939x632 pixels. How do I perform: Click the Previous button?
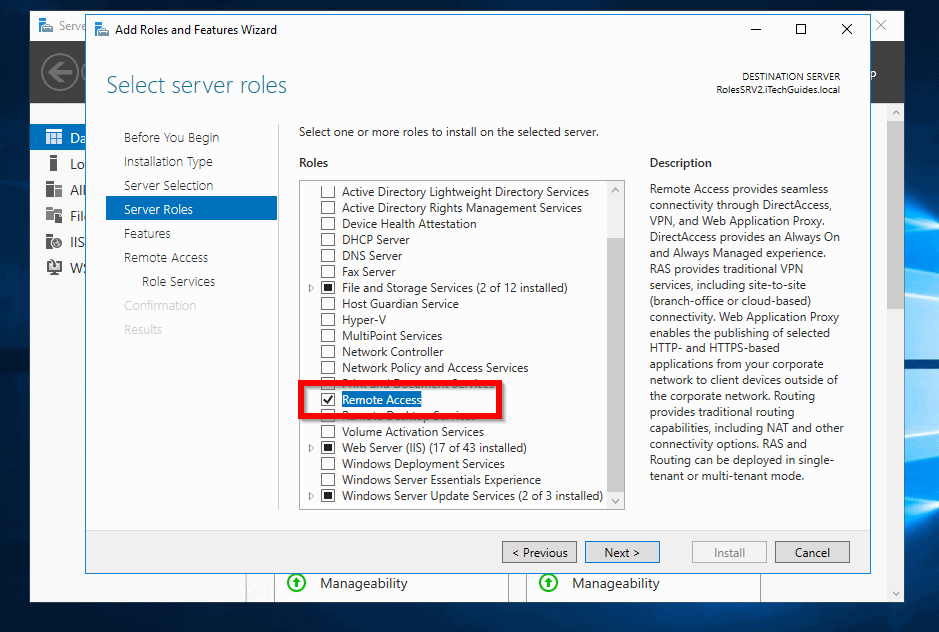539,551
